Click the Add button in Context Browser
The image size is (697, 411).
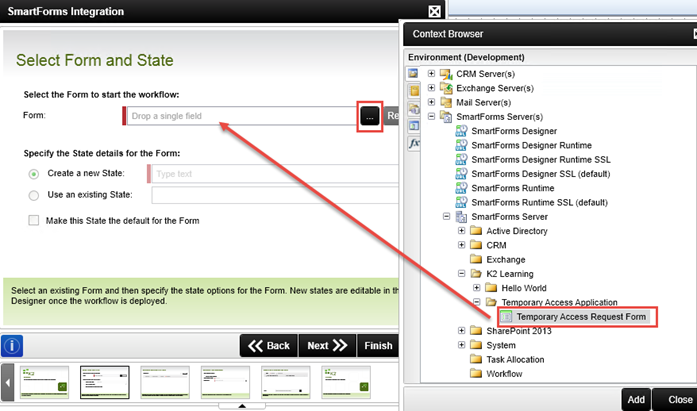[x=636, y=399]
